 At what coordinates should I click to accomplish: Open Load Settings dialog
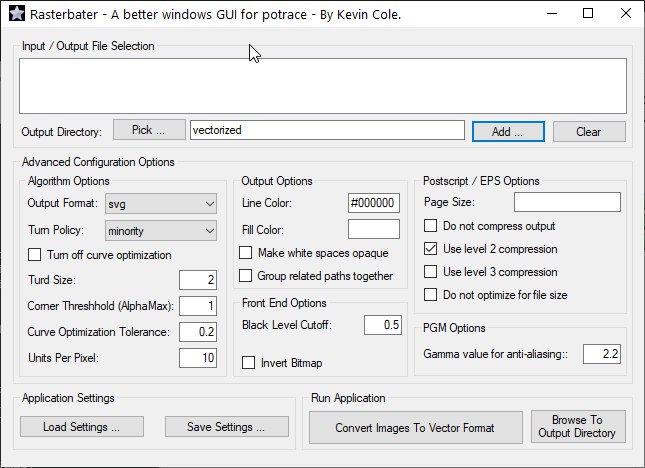(82, 427)
